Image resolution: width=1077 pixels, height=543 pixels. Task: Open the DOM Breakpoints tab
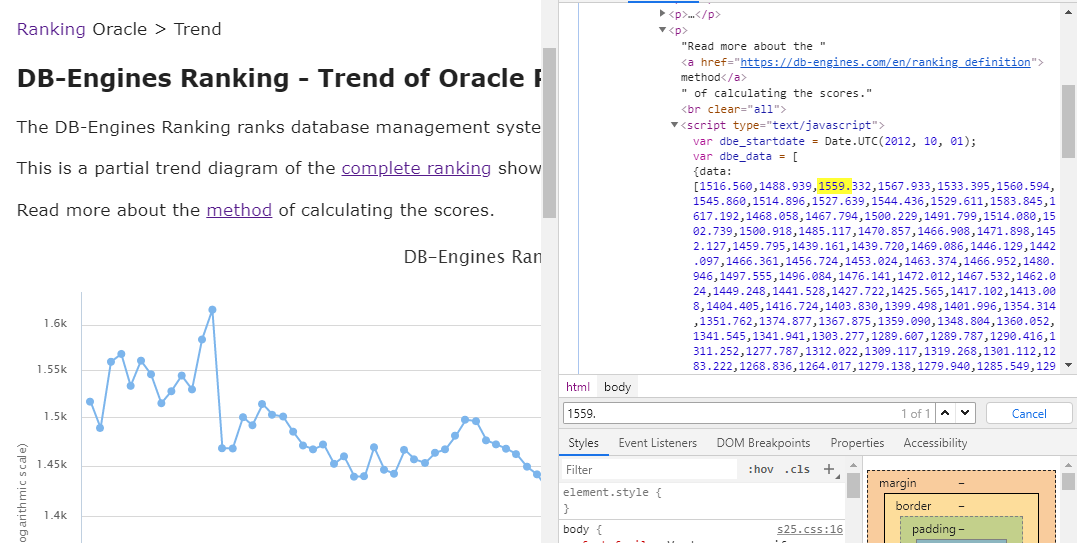pyautogui.click(x=763, y=443)
